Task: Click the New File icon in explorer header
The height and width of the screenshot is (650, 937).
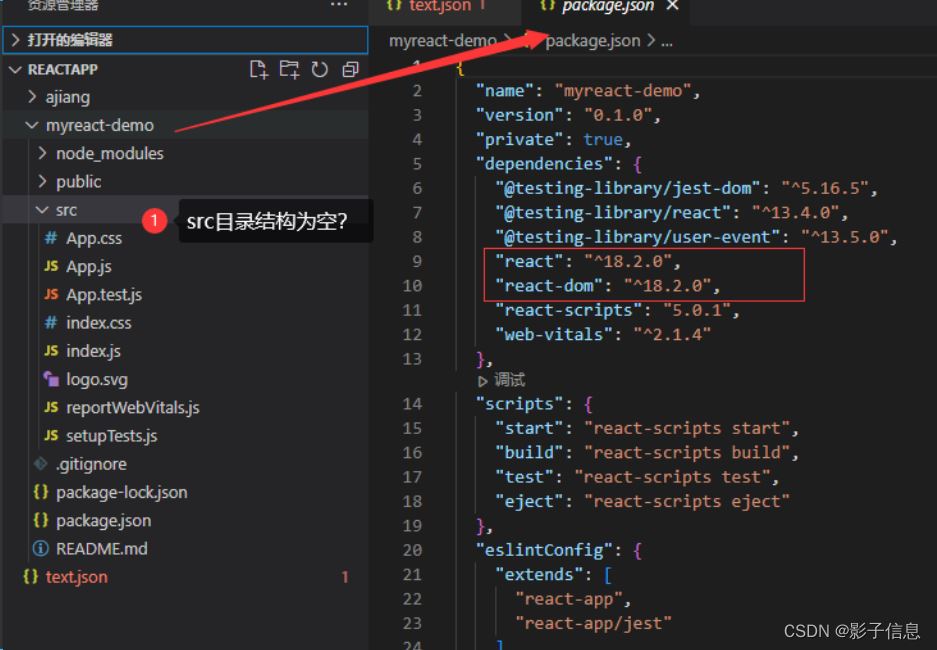Action: [x=259, y=69]
